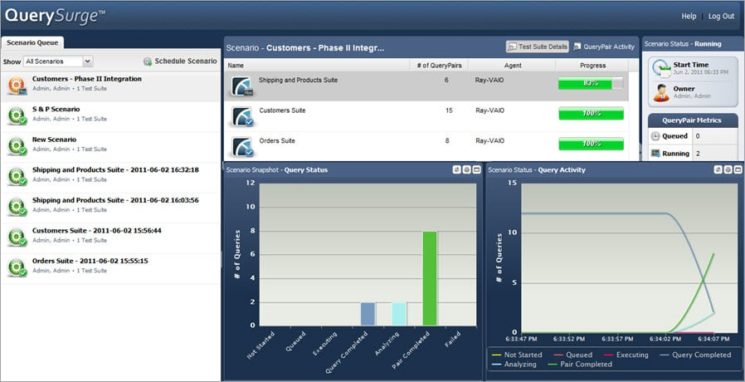Select the S & P Scenario title
Screen dimensions: 745x382
coord(56,109)
